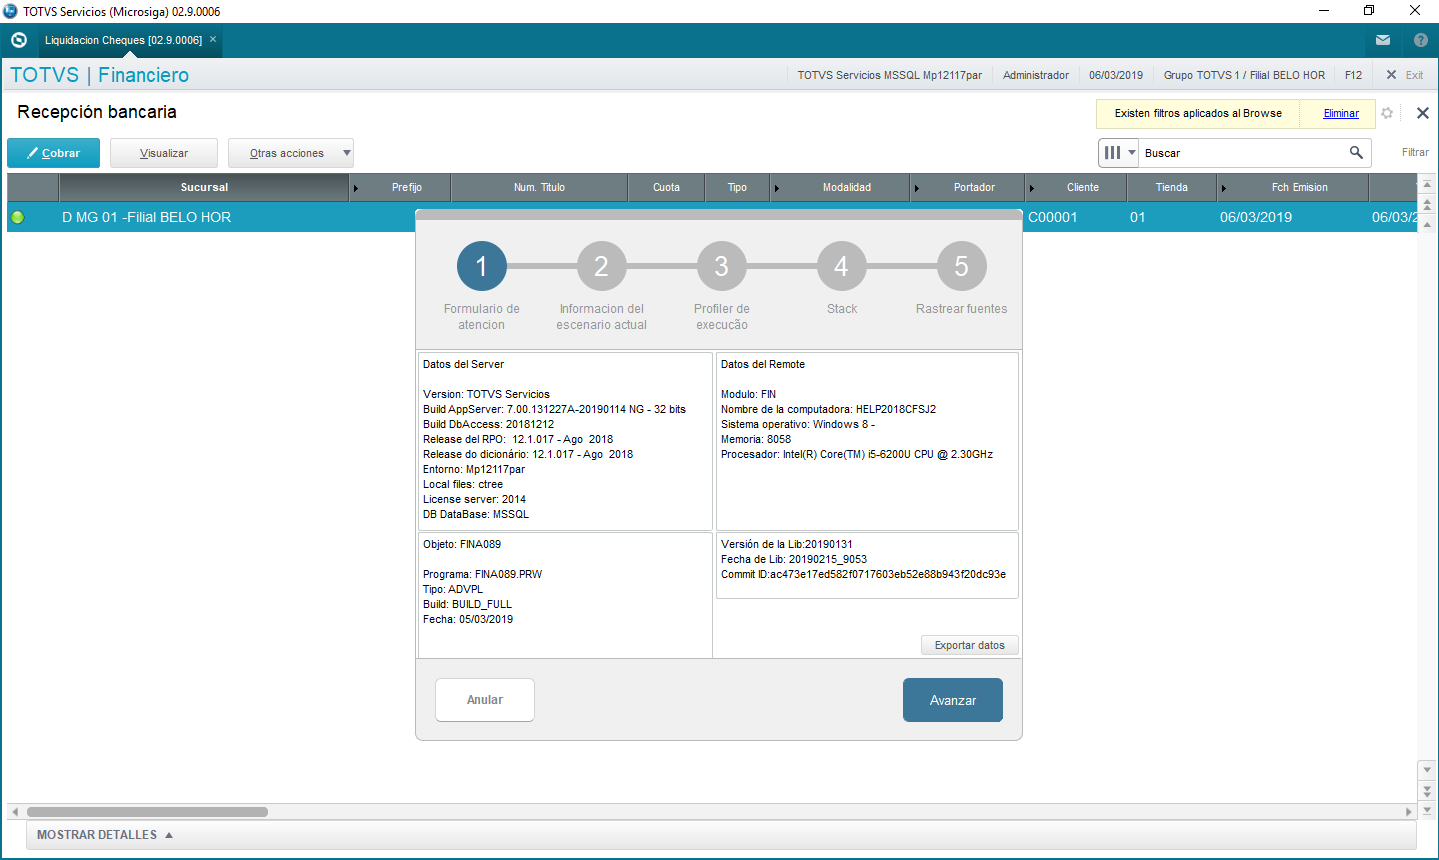Close the Liquidacion Cheques tab
This screenshot has width=1439, height=860.
point(213,40)
